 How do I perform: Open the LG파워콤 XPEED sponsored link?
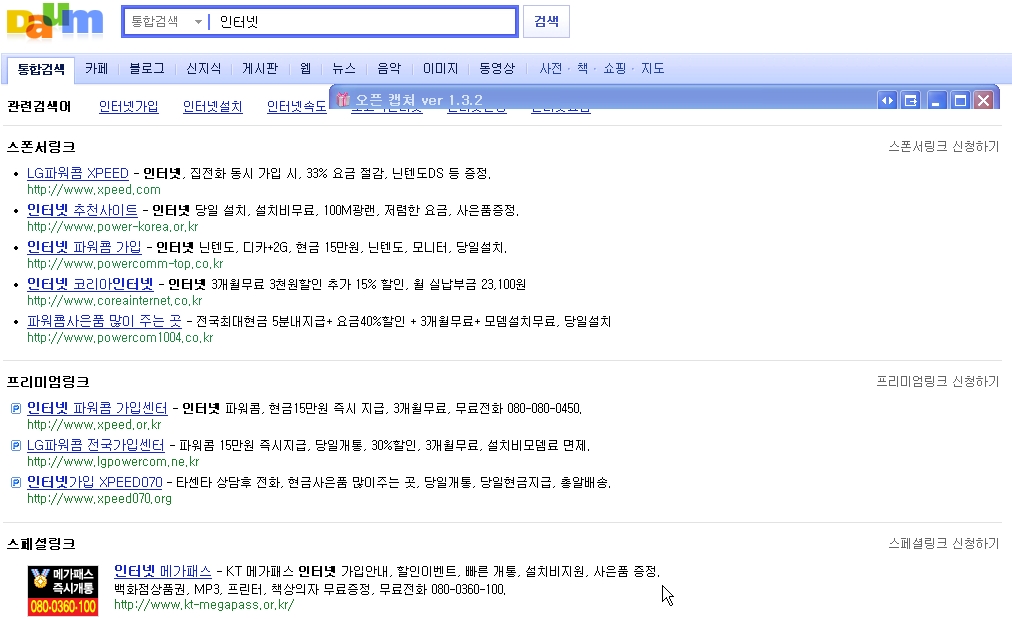point(77,173)
